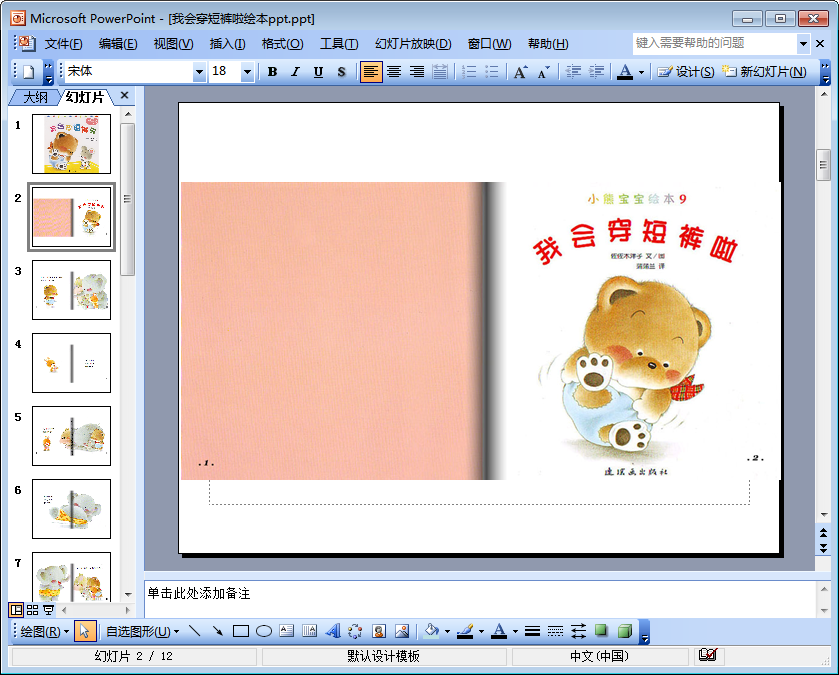Click the font color A icon in formatting toolbar
Viewport: 839px width, 675px height.
coord(624,72)
